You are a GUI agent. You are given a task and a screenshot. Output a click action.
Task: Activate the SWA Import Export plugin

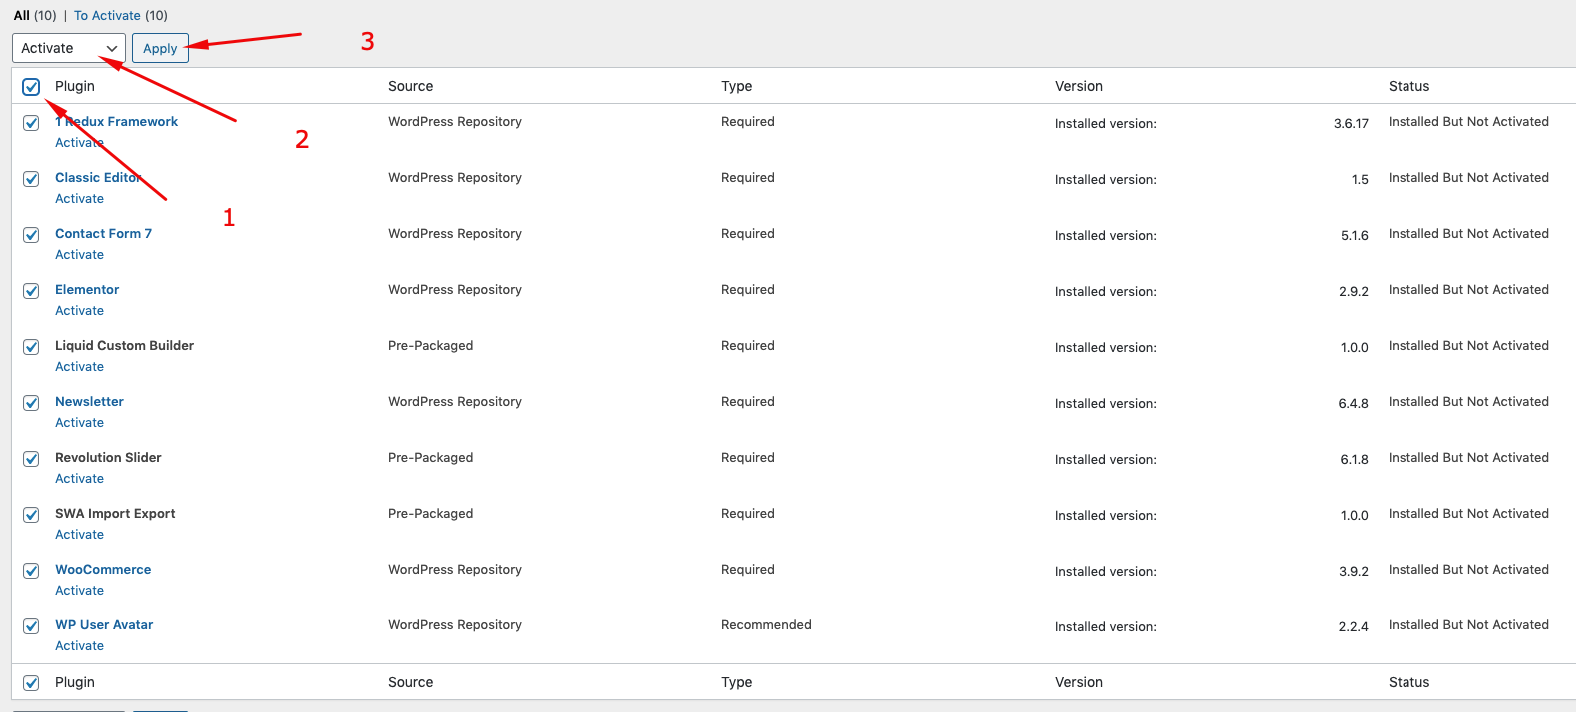pos(79,535)
